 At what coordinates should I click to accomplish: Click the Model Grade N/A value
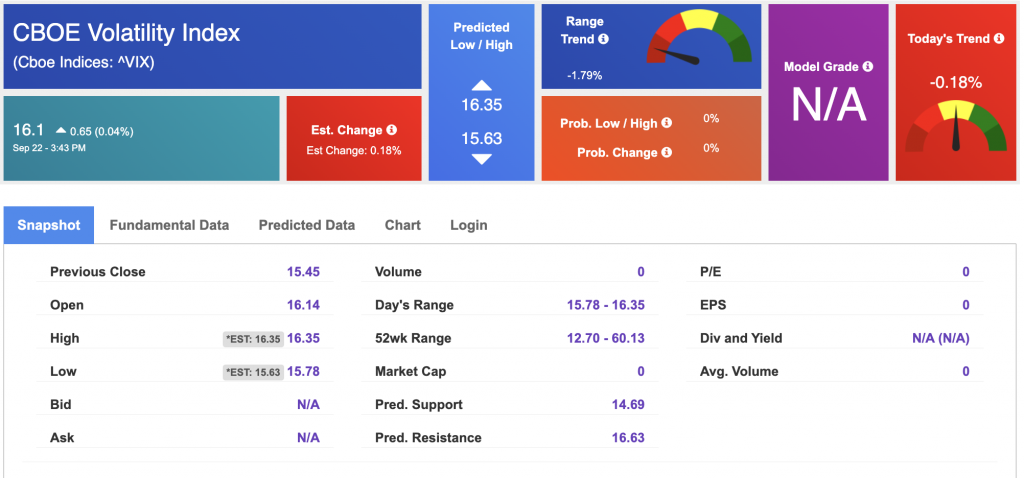click(827, 105)
